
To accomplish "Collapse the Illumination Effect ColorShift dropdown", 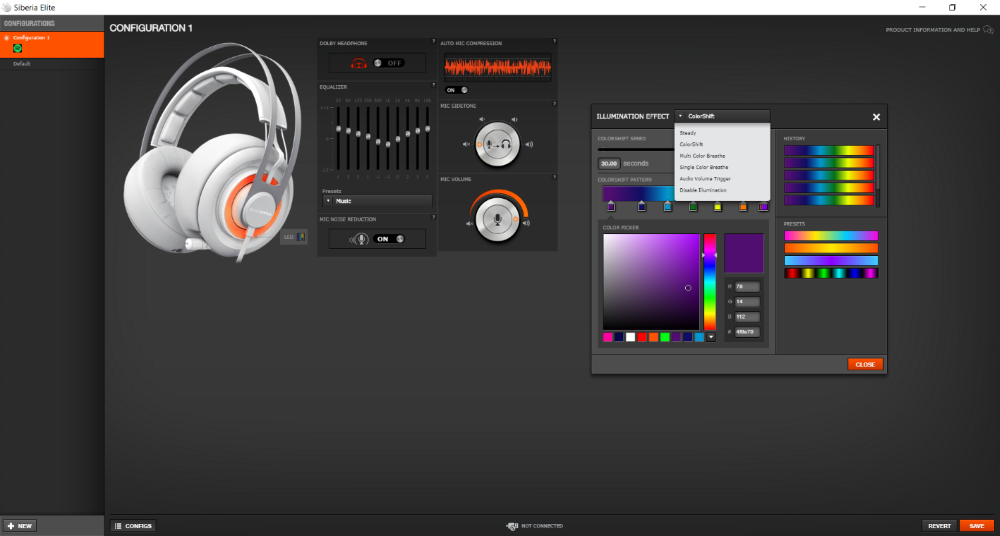I will click(x=722, y=116).
